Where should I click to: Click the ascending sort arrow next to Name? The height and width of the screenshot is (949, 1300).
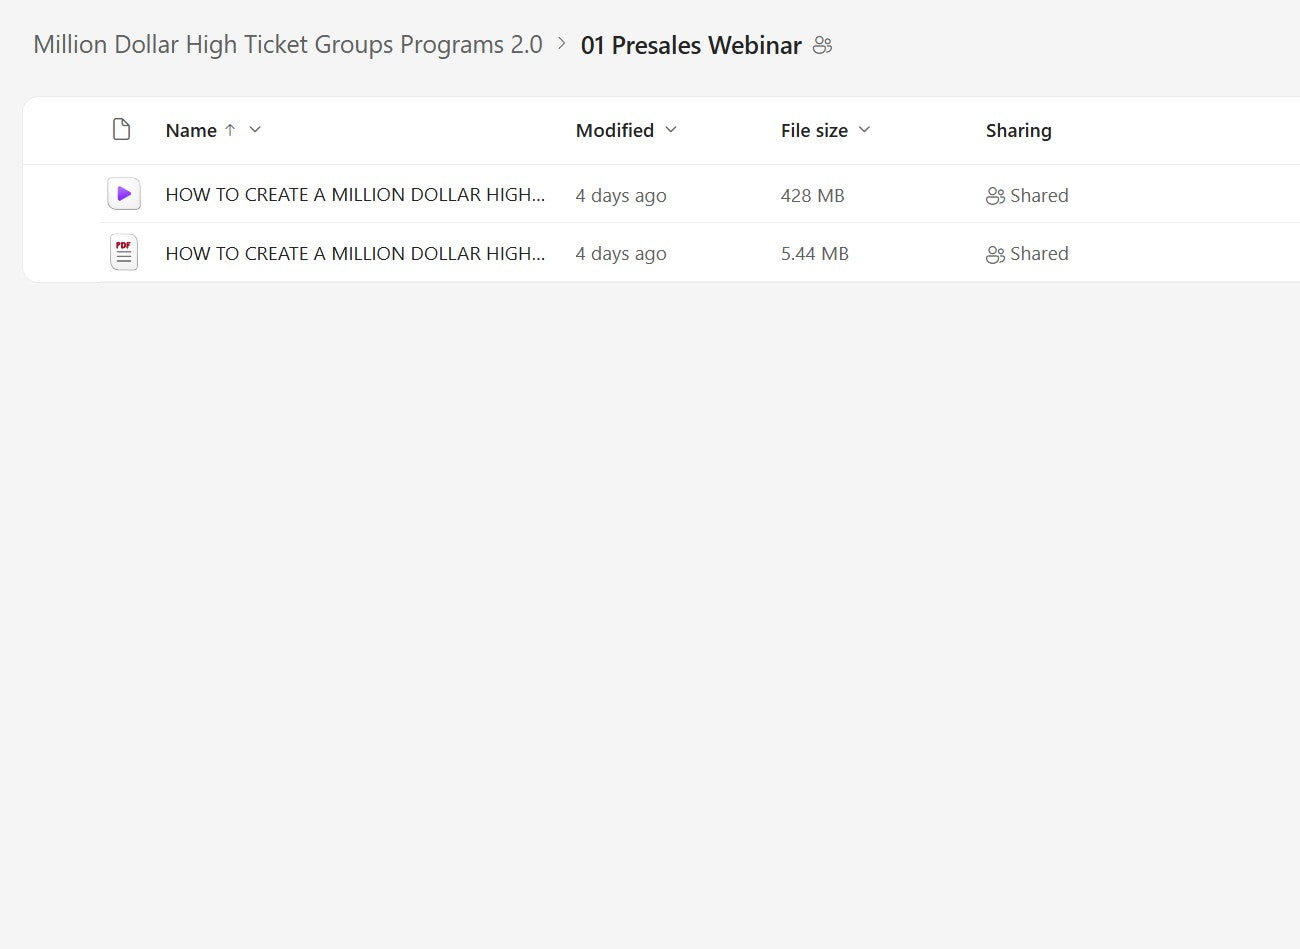[230, 130]
